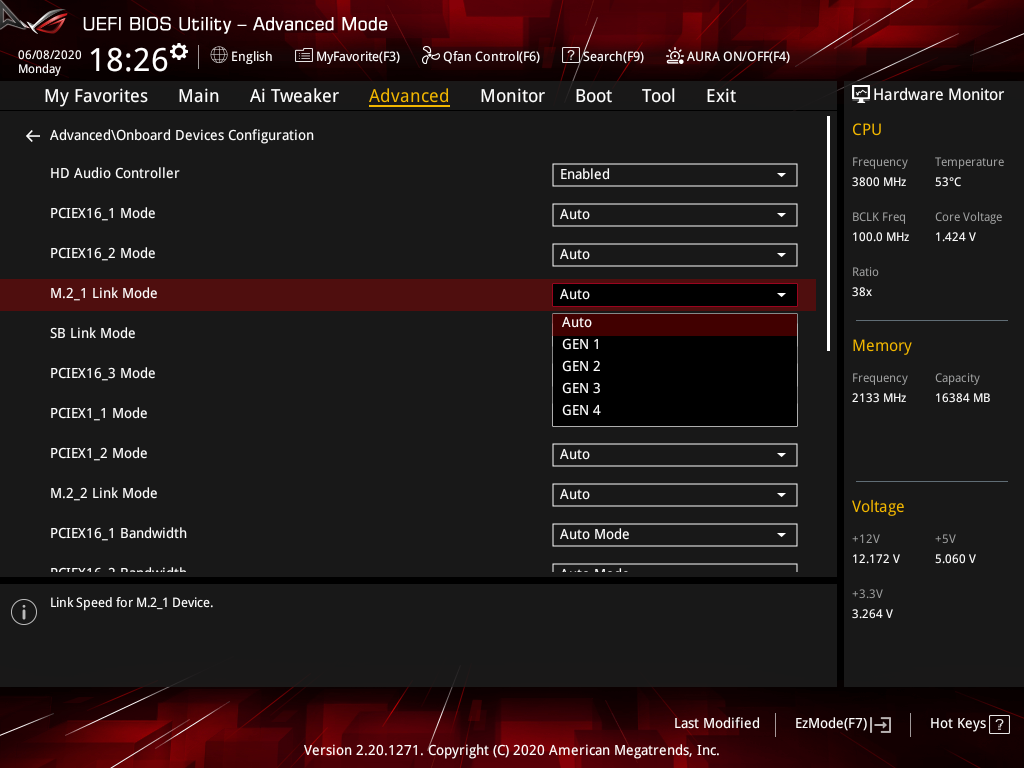Select the Advanced tab
1024x768 pixels.
(x=409, y=96)
